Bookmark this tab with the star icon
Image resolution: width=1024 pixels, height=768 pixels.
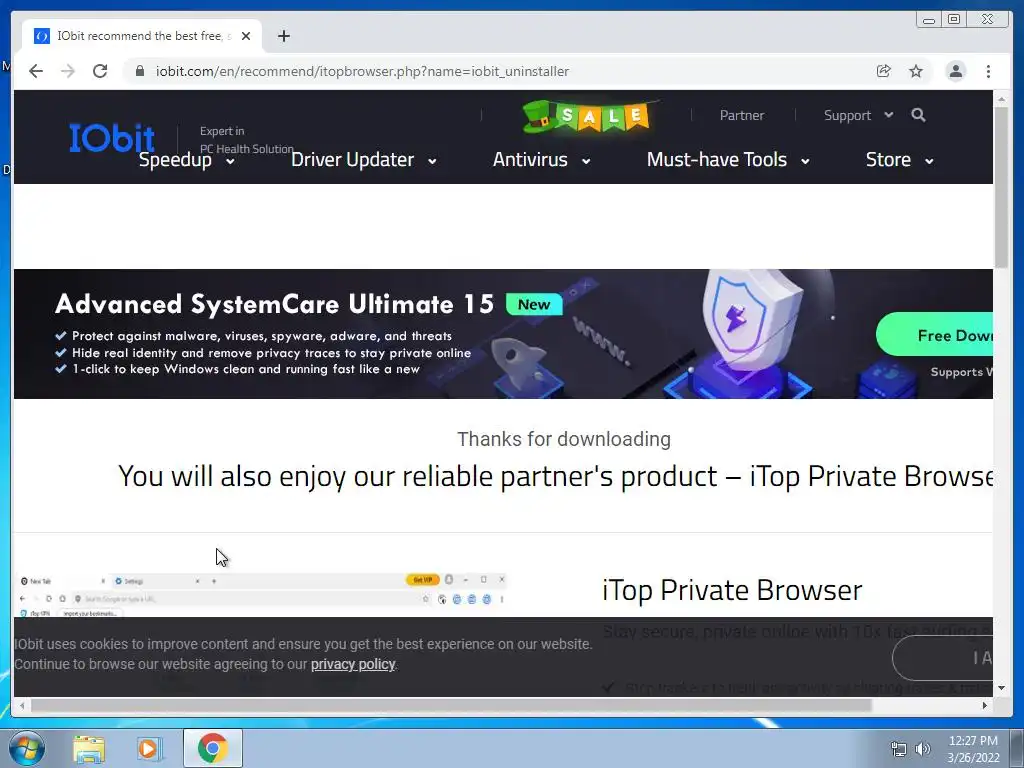pyautogui.click(x=916, y=71)
